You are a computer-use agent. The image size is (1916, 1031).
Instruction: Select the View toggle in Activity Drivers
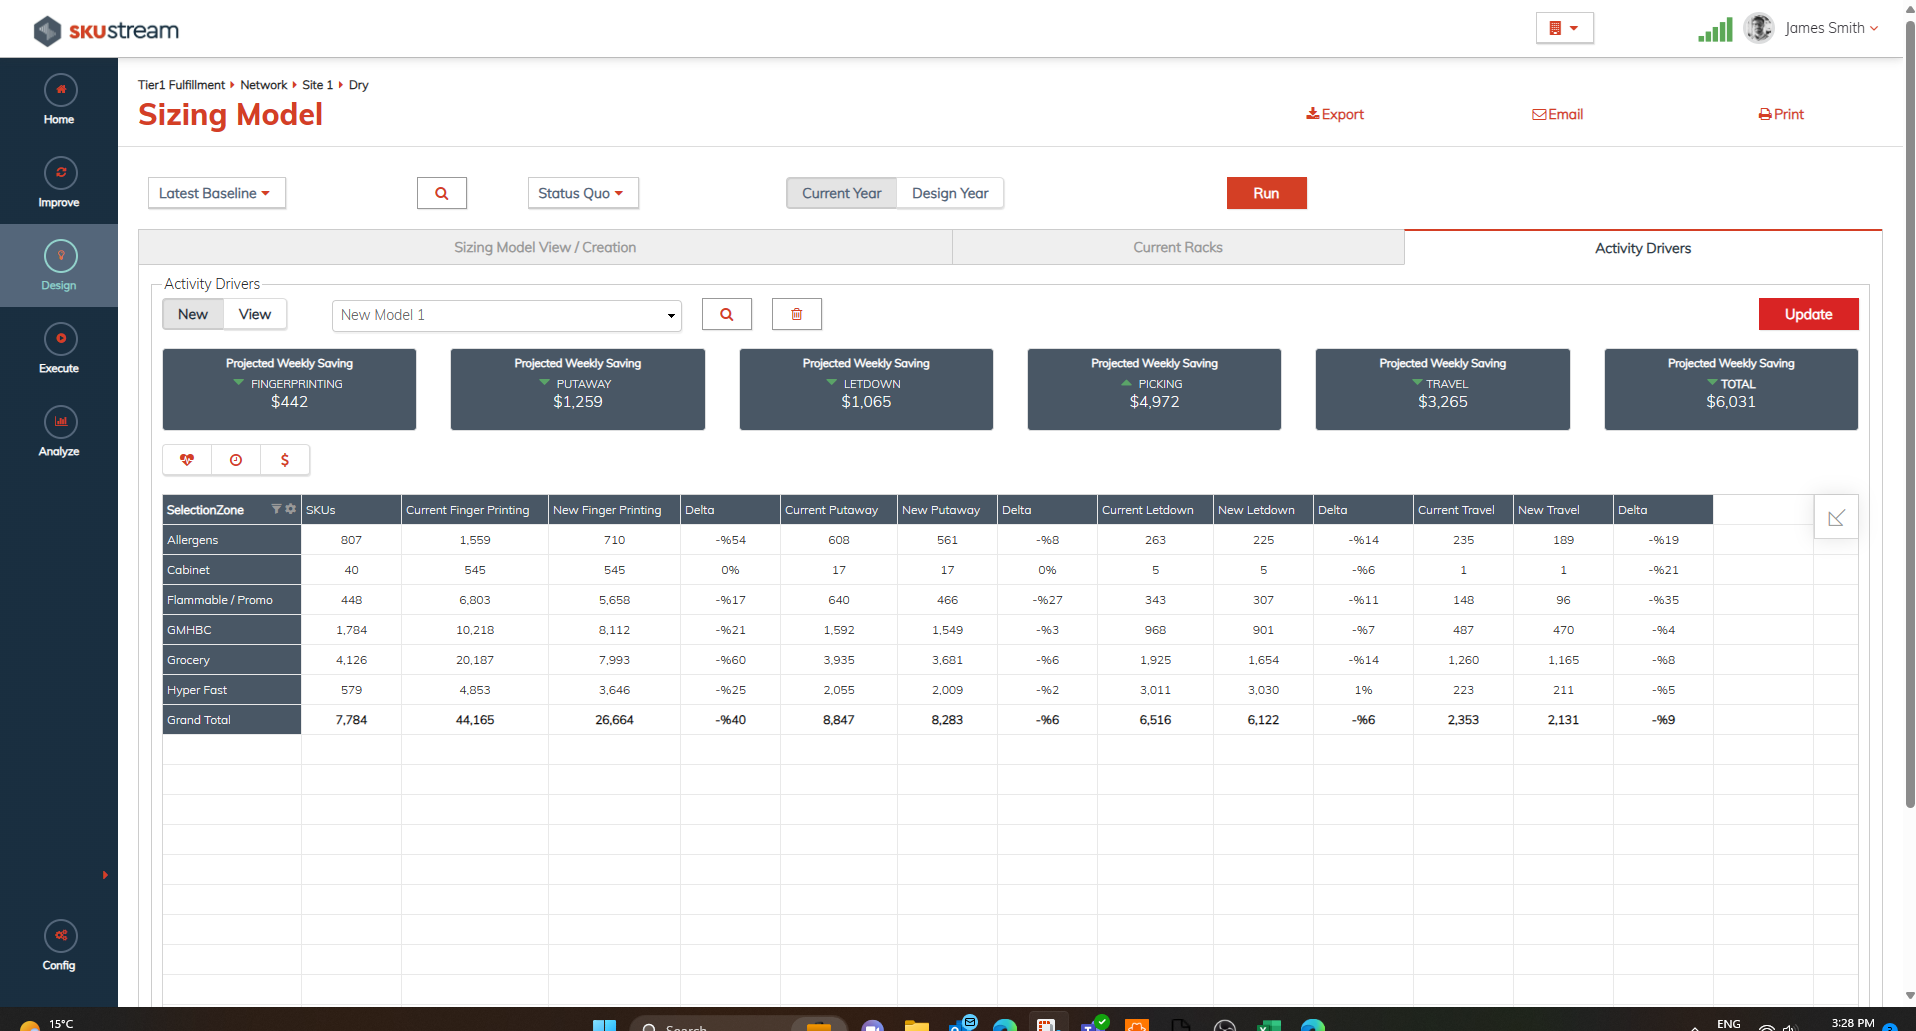pos(255,314)
